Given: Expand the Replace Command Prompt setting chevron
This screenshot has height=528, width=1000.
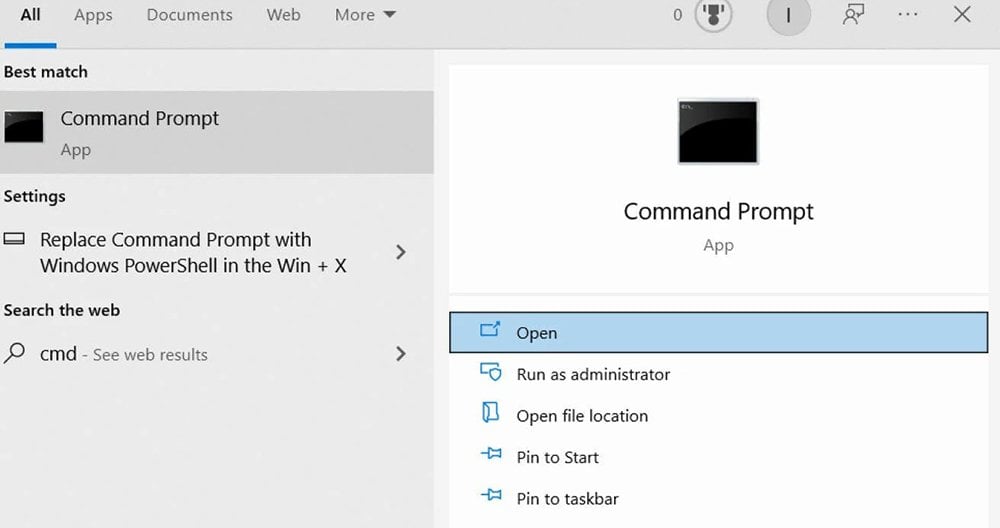Looking at the screenshot, I should (x=401, y=252).
